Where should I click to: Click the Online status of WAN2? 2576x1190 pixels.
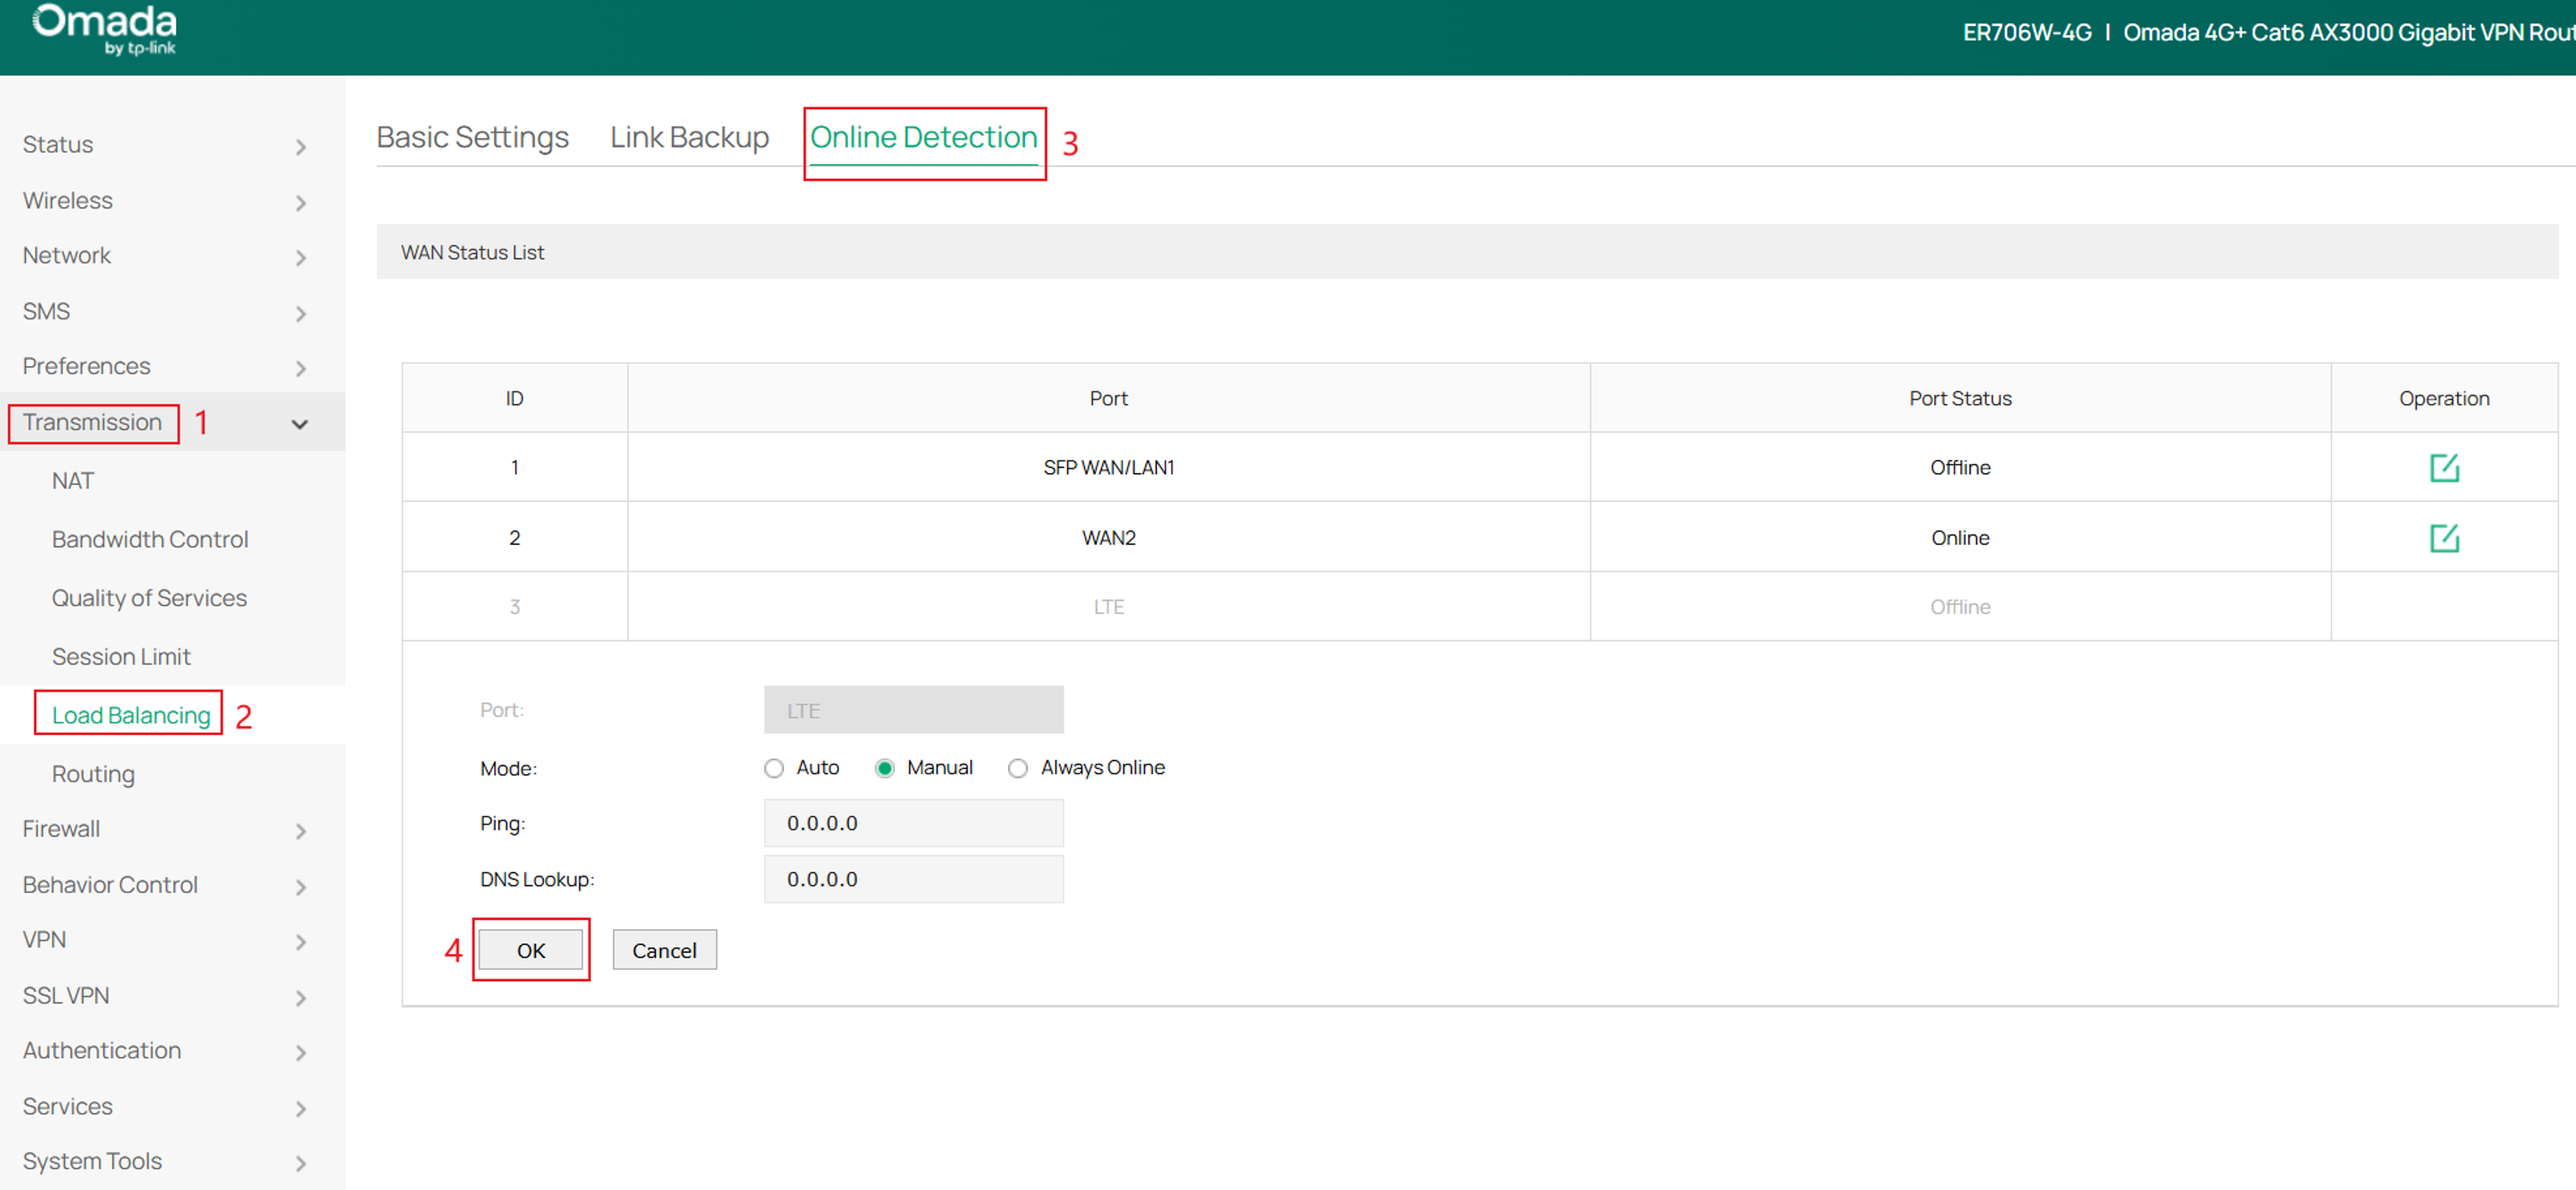[1959, 538]
